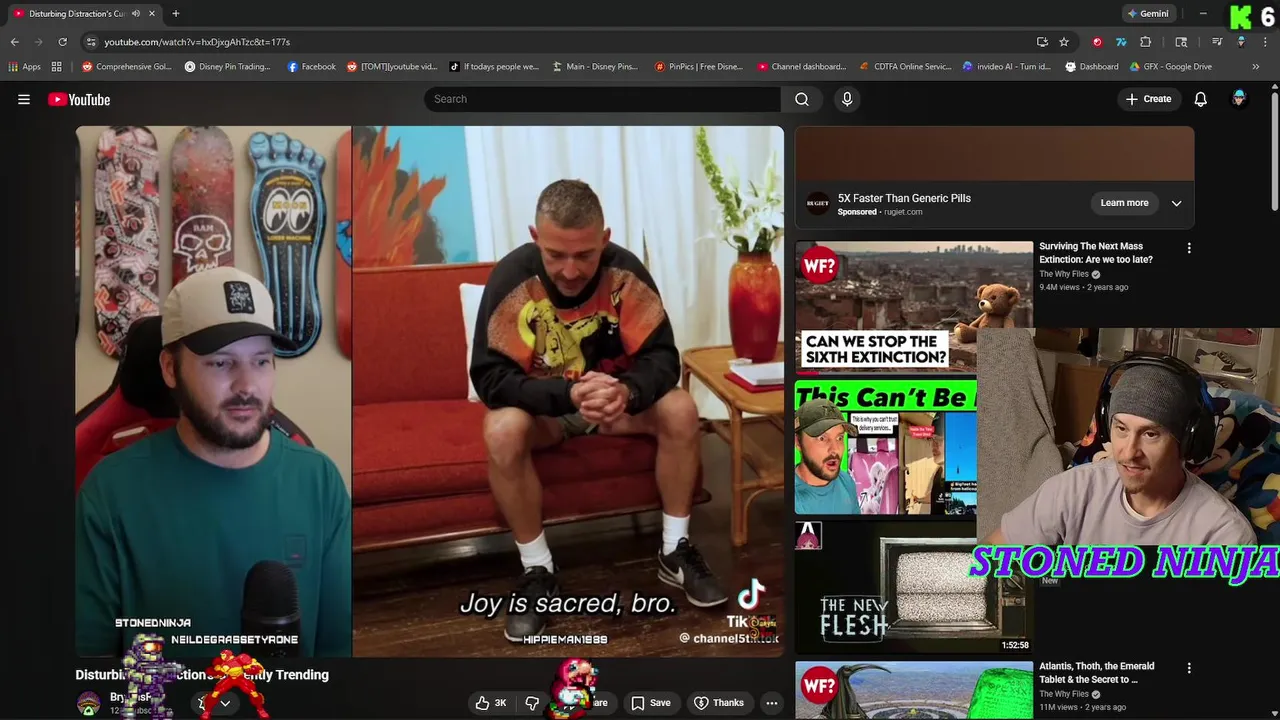Open Sixth Extinction video thumbnail
The width and height of the screenshot is (1280, 720).
(914, 306)
